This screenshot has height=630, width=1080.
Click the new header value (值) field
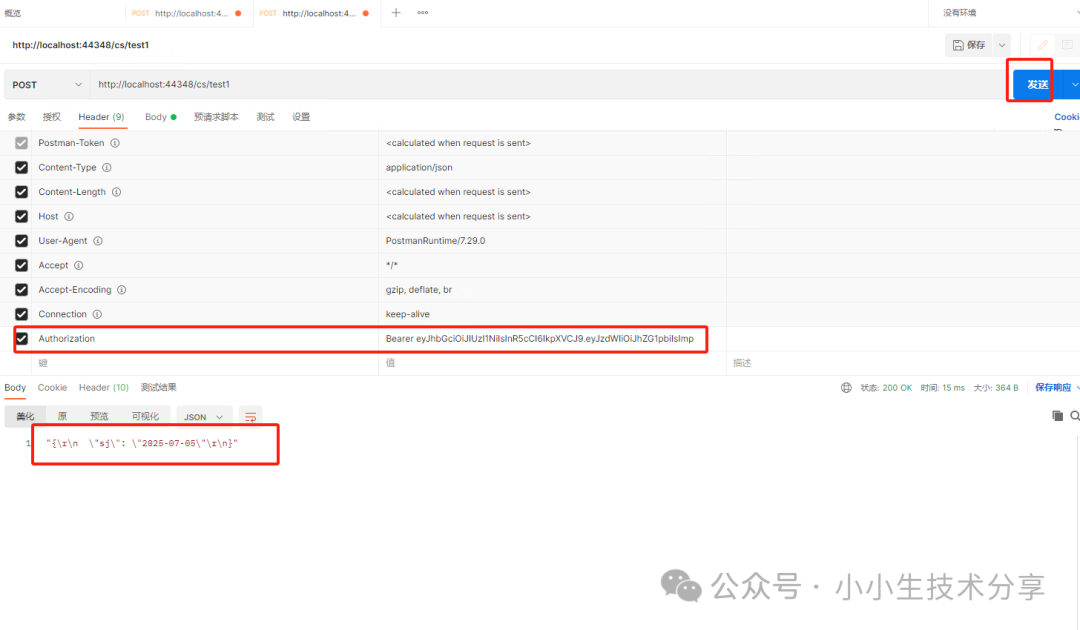(x=552, y=363)
